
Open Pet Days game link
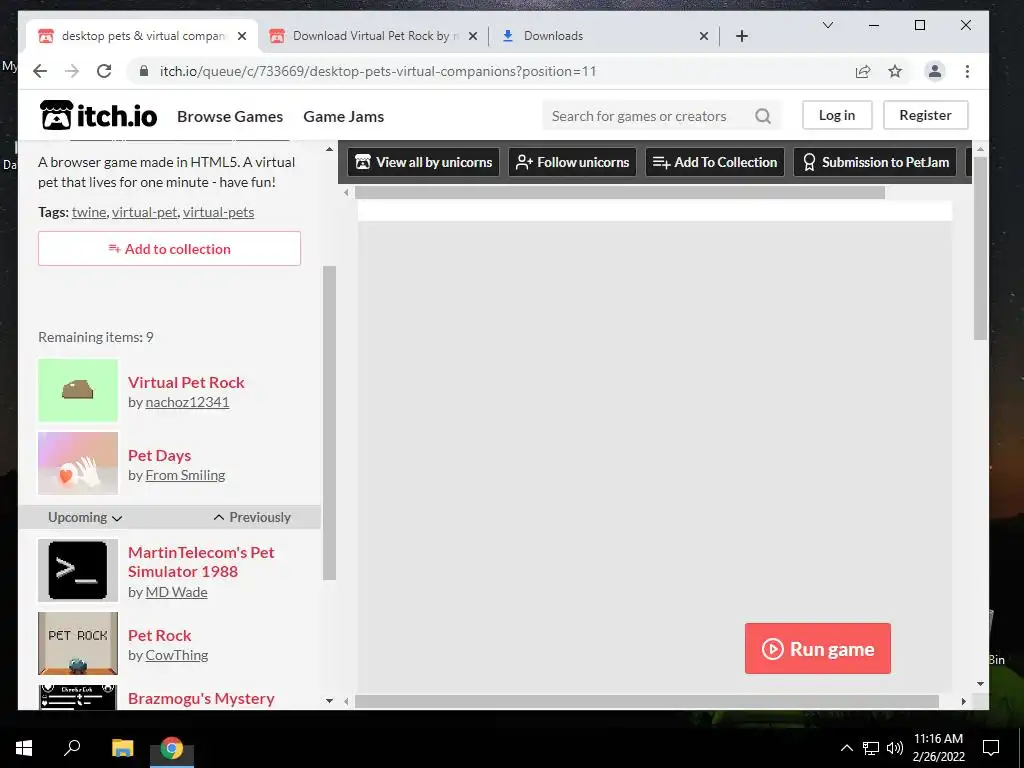[159, 455]
